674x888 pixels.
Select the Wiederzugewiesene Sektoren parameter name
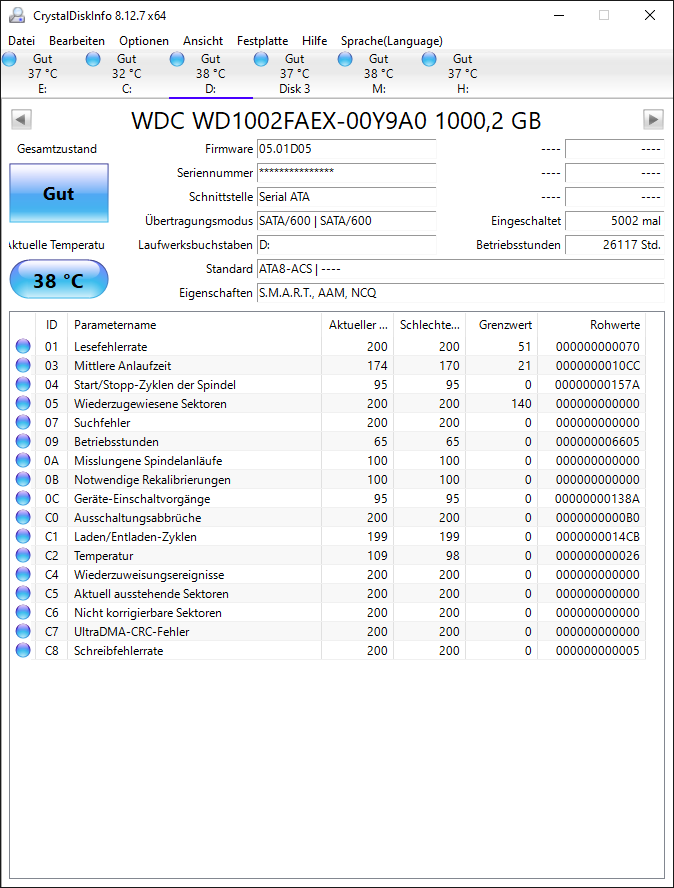pos(150,404)
